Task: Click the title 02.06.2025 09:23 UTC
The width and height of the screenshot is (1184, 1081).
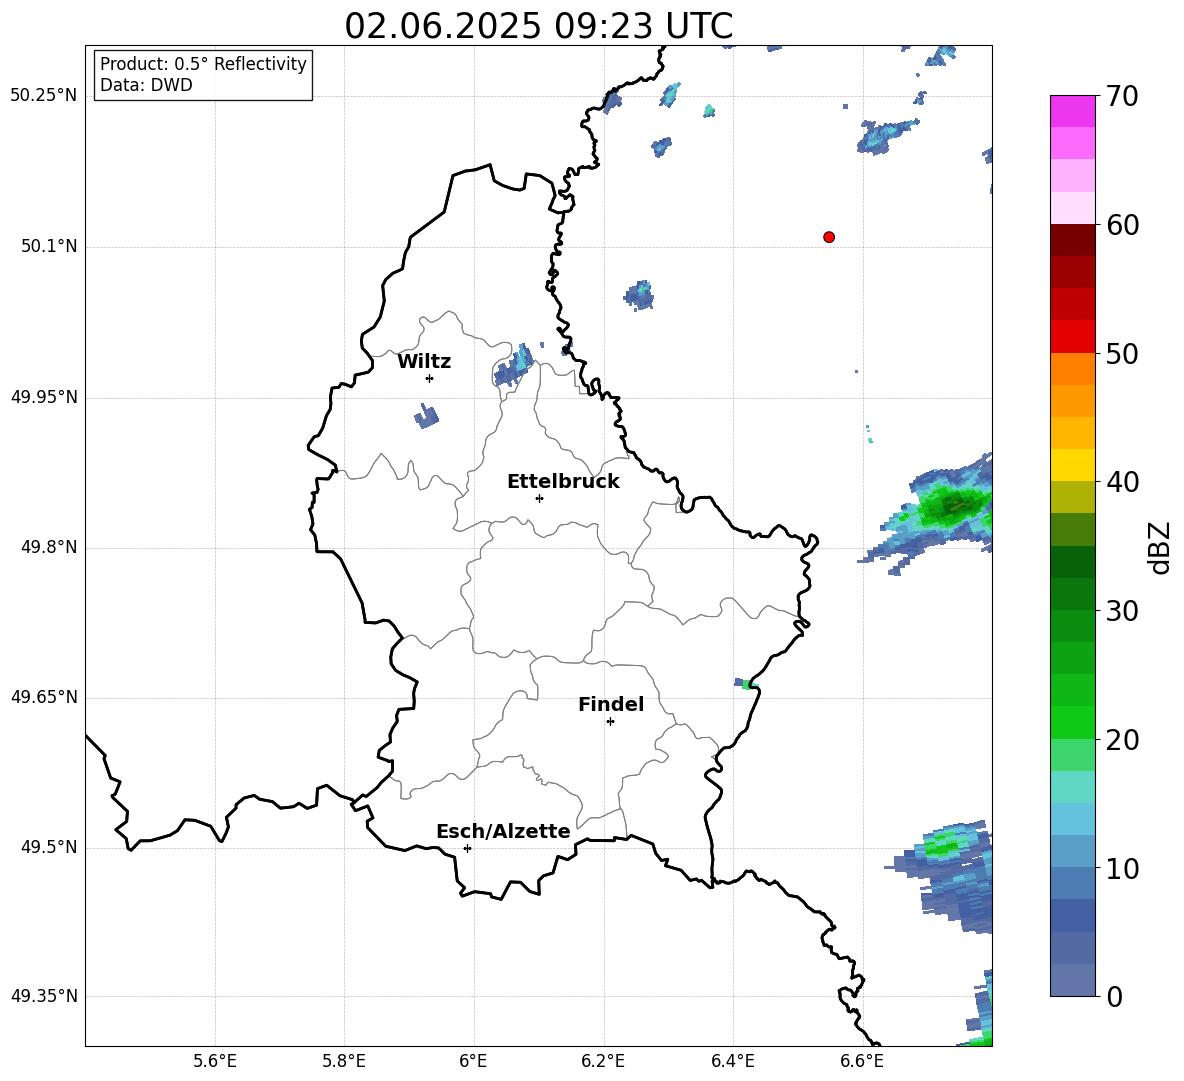Action: coord(539,26)
